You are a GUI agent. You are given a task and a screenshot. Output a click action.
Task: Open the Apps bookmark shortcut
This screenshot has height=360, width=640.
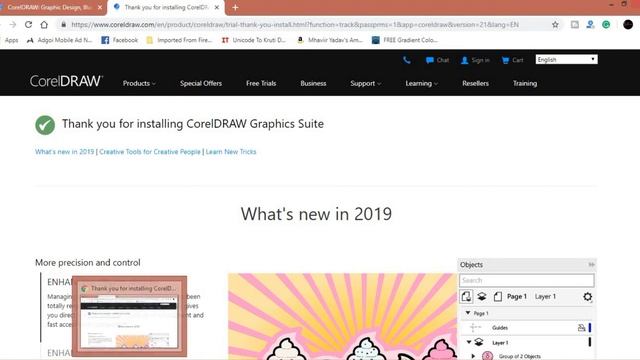coord(11,40)
